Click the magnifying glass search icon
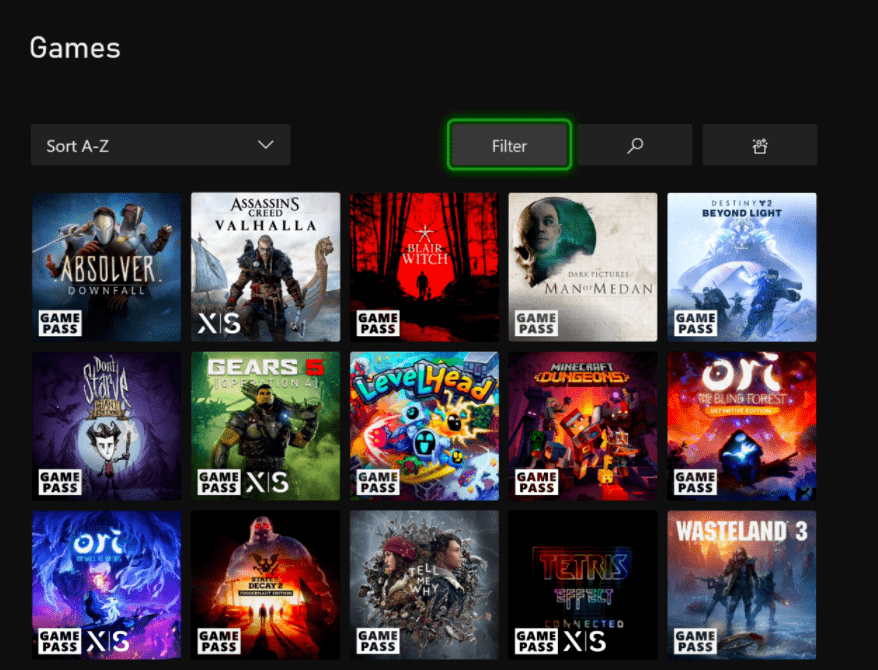The image size is (878, 670). pyautogui.click(x=635, y=146)
